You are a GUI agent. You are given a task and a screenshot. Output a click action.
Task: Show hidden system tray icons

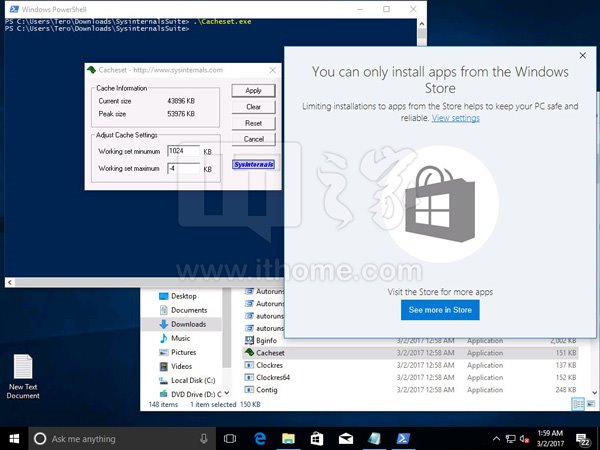[496, 439]
